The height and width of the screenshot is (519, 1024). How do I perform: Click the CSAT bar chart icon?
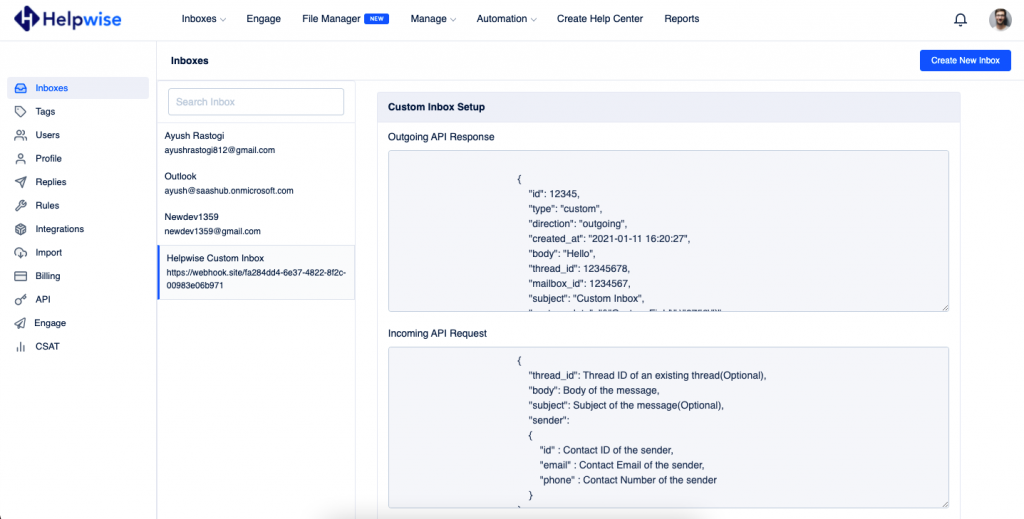coord(21,347)
